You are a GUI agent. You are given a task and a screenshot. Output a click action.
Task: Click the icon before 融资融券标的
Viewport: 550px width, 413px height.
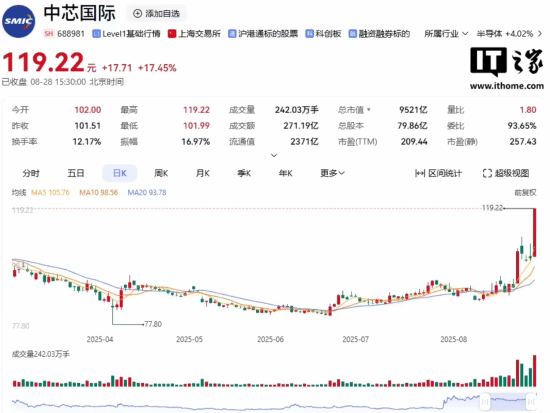point(353,34)
